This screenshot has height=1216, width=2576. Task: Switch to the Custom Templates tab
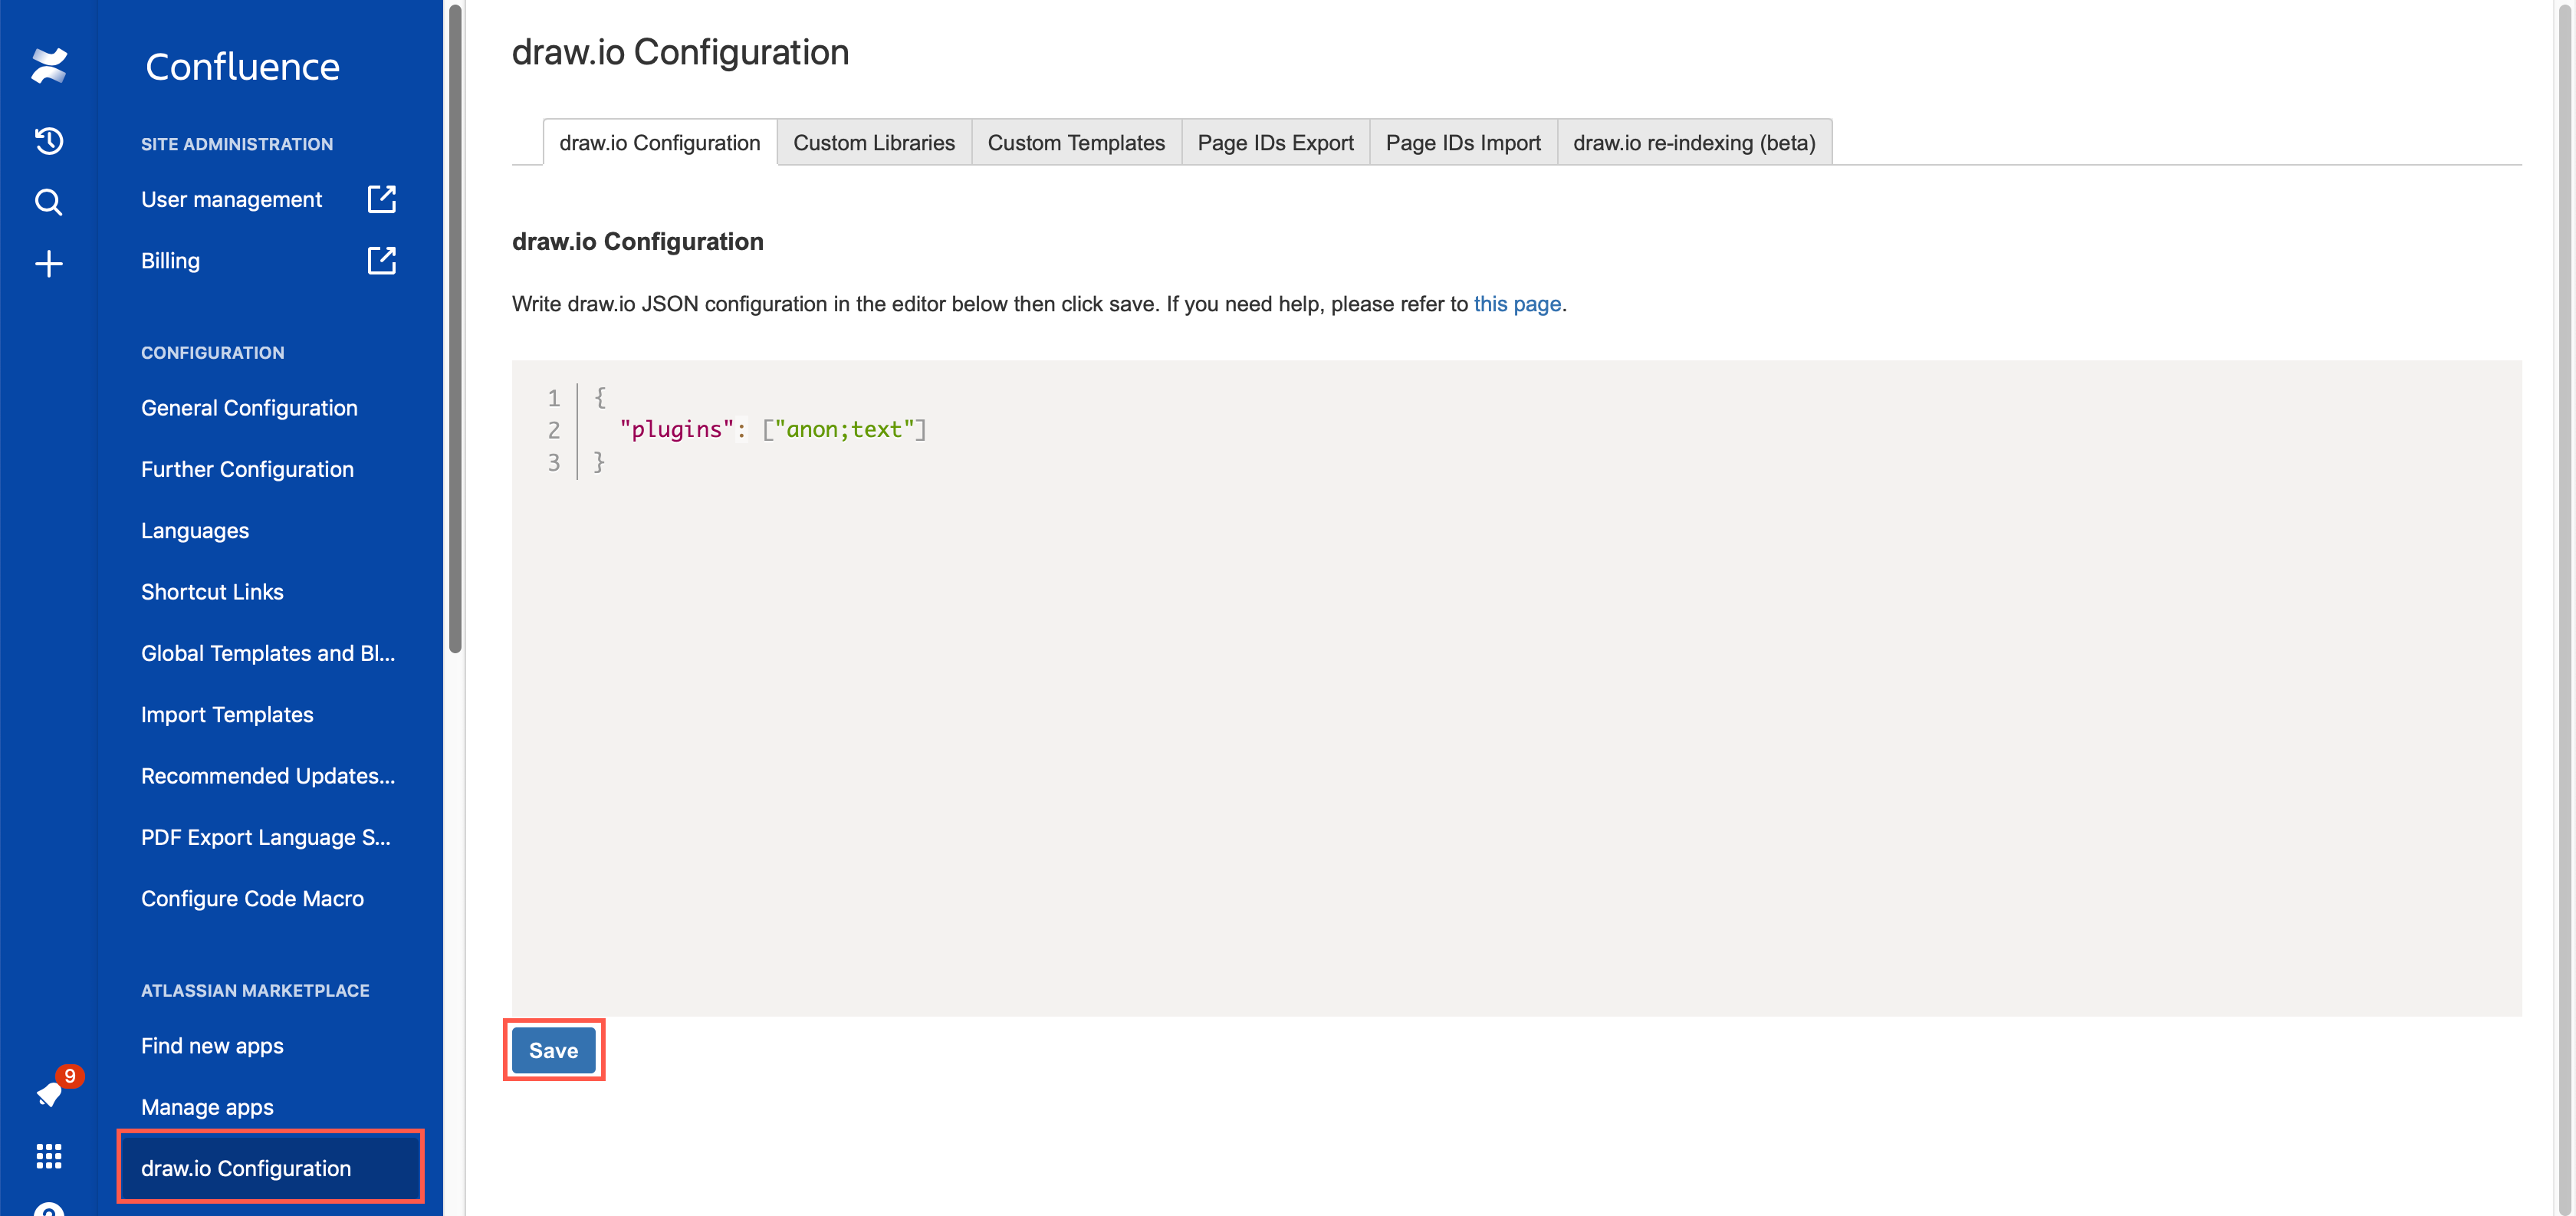pyautogui.click(x=1076, y=142)
